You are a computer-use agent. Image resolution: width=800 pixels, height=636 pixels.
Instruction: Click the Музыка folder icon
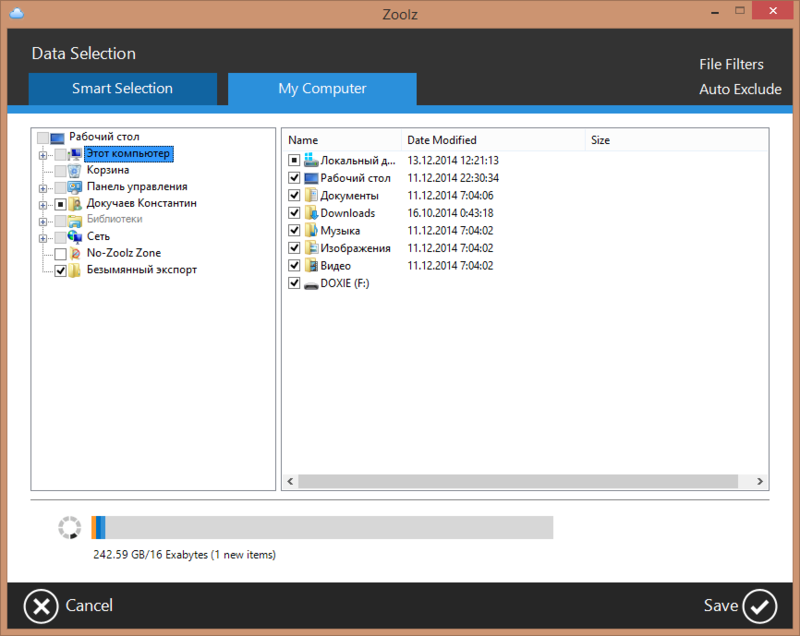click(311, 231)
